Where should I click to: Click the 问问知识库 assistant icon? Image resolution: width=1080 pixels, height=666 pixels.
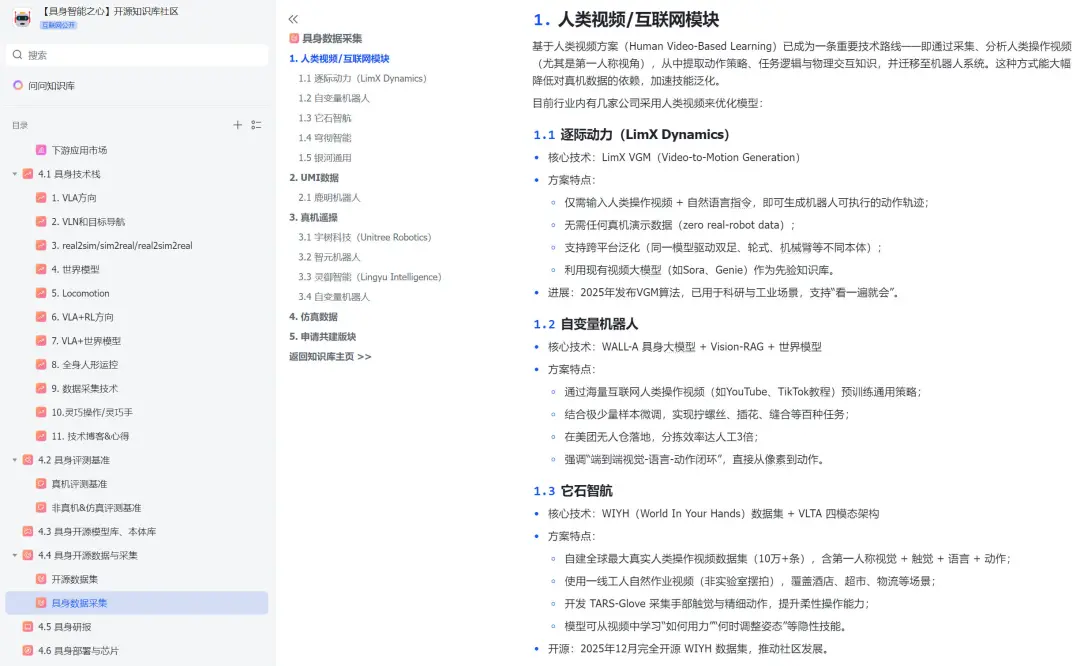(18, 85)
